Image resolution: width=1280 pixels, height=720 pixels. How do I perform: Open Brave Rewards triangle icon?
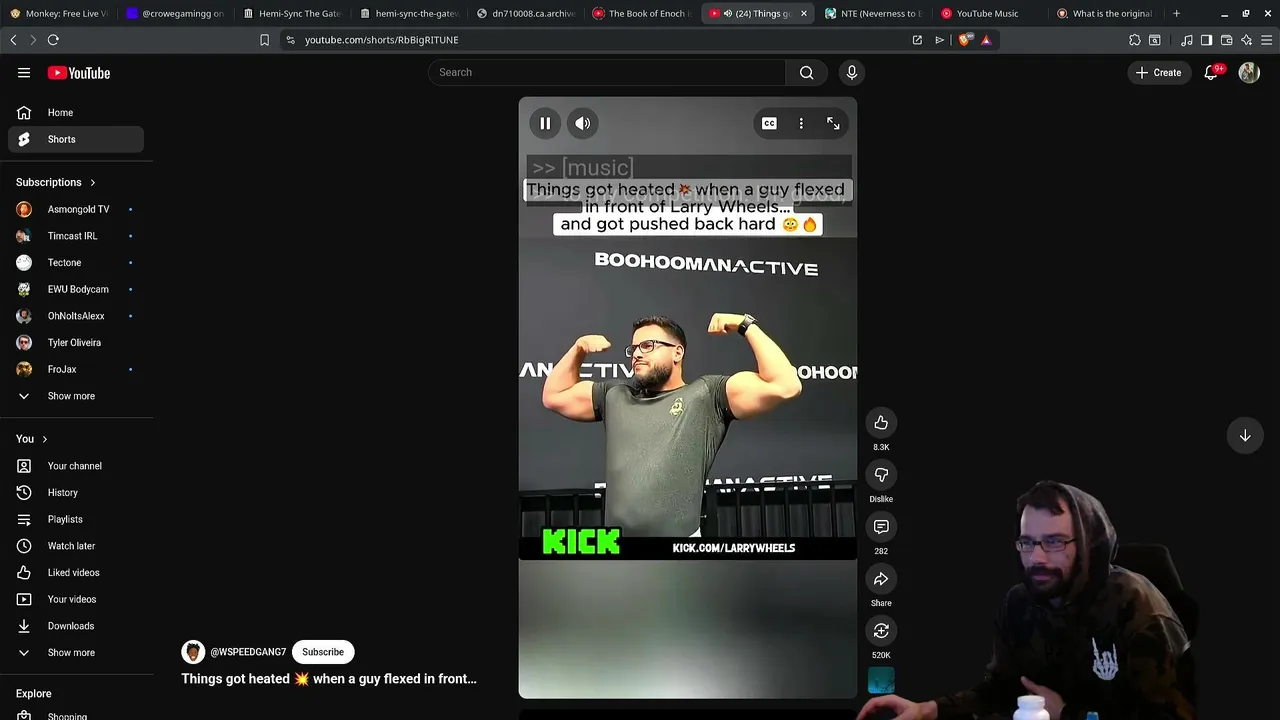pyautogui.click(x=986, y=40)
